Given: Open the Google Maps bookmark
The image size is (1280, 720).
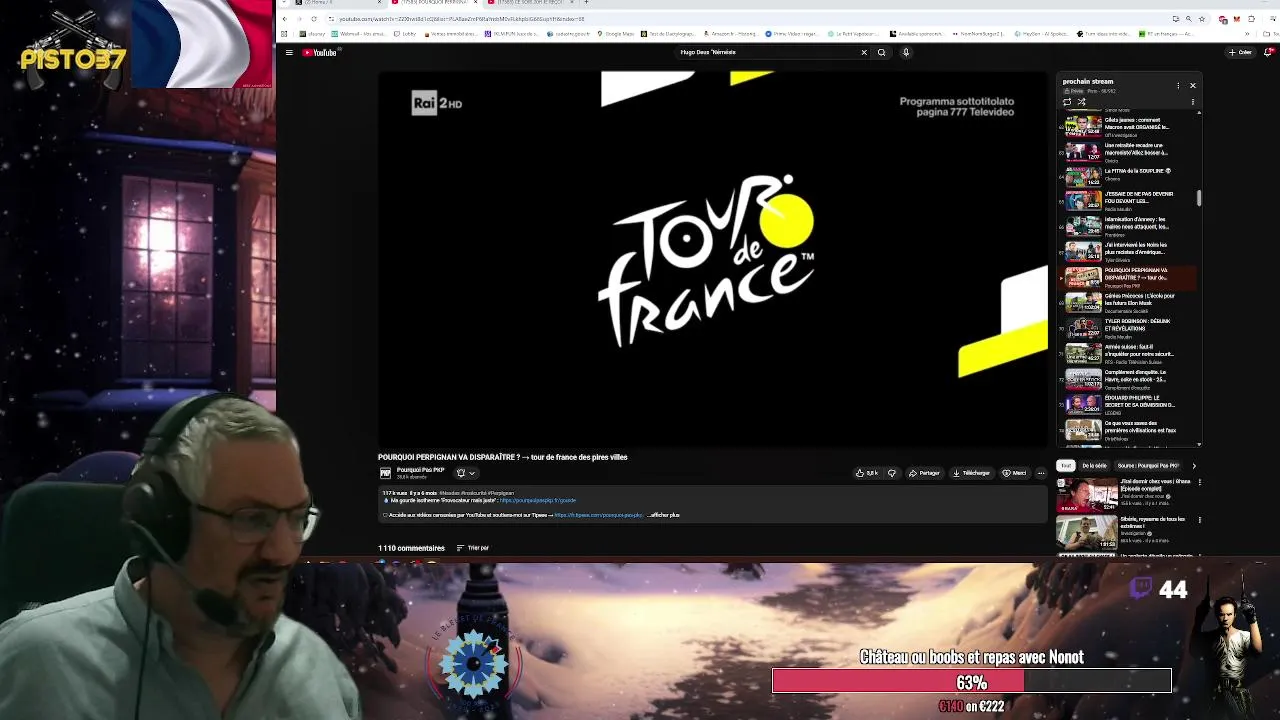Looking at the screenshot, I should tap(616, 34).
